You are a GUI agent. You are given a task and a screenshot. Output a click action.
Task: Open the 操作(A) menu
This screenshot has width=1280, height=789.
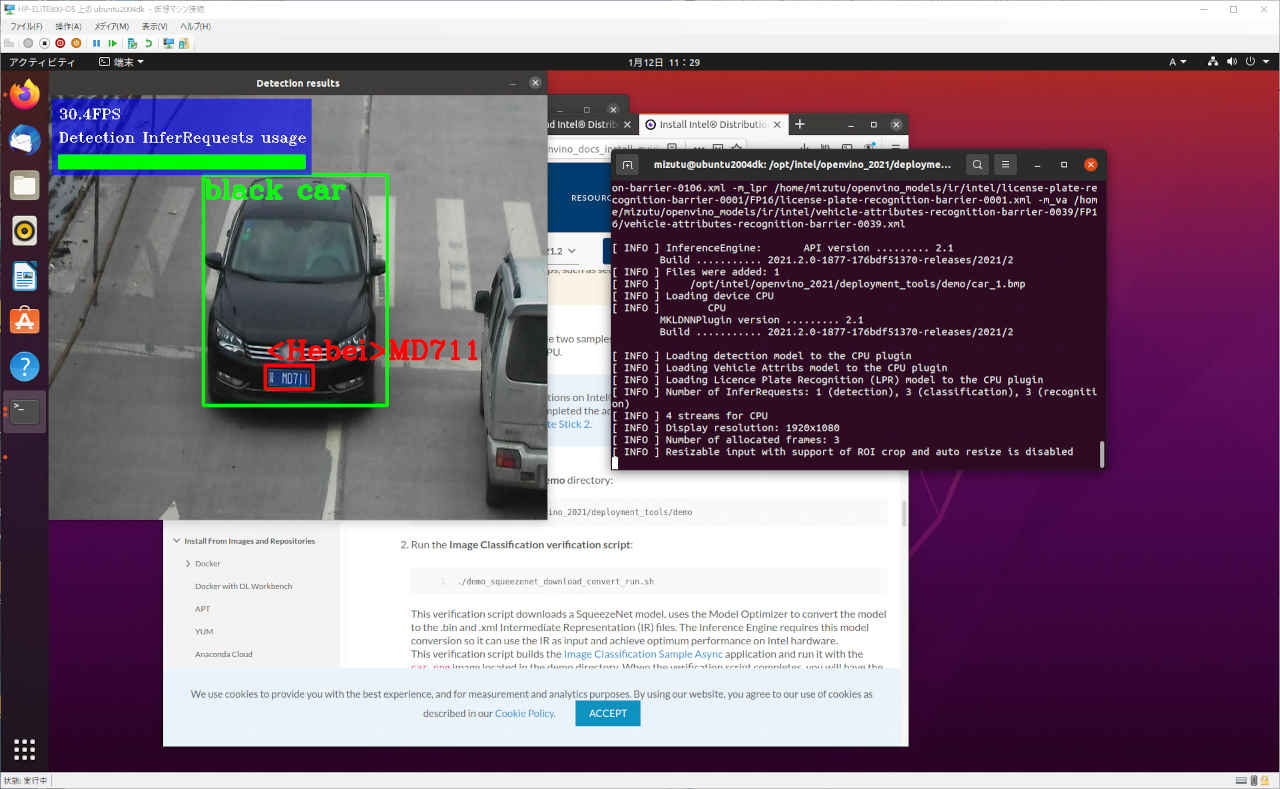point(69,26)
